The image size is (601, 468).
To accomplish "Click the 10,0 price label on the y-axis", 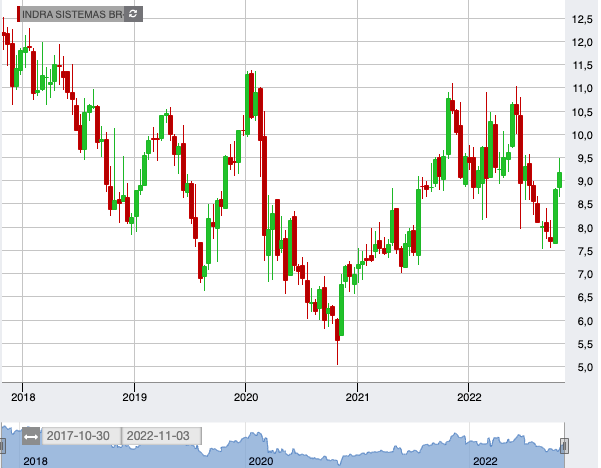I will 583,135.
